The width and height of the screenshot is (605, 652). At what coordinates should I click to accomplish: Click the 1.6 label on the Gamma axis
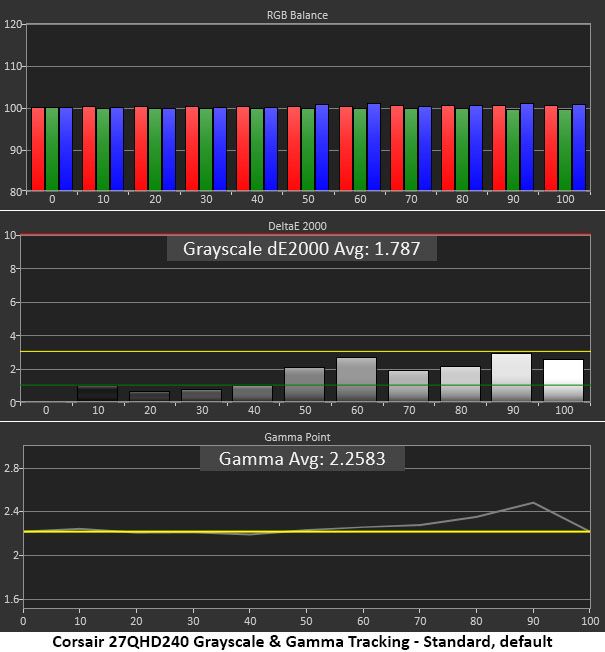pos(12,599)
